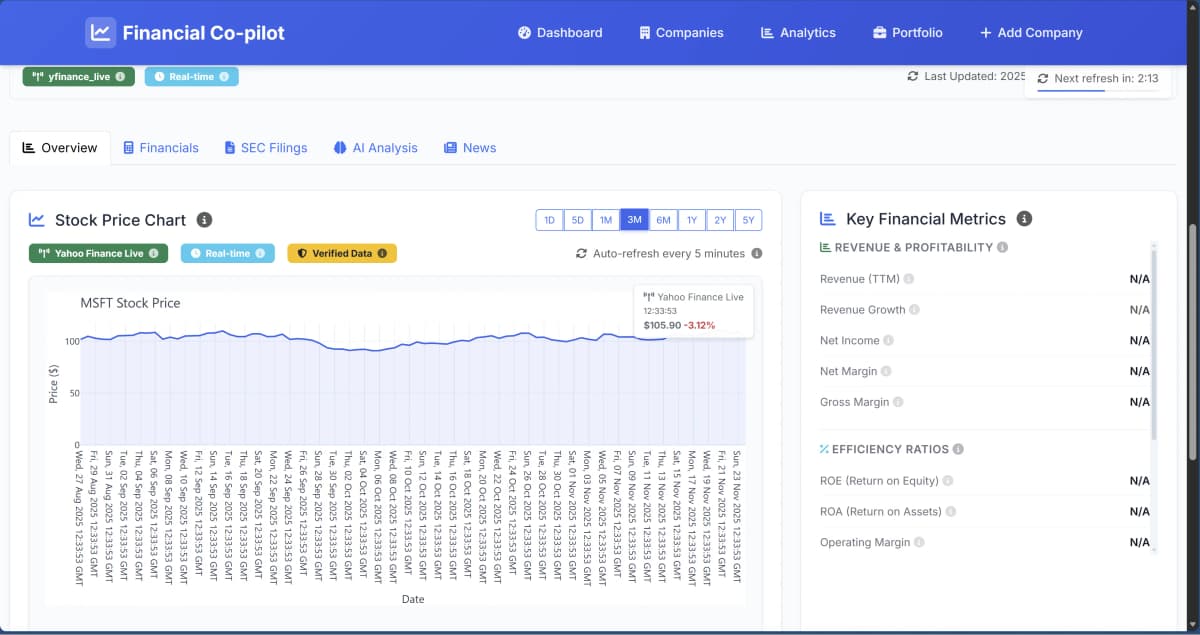Switch chart period to 6M

click(663, 219)
